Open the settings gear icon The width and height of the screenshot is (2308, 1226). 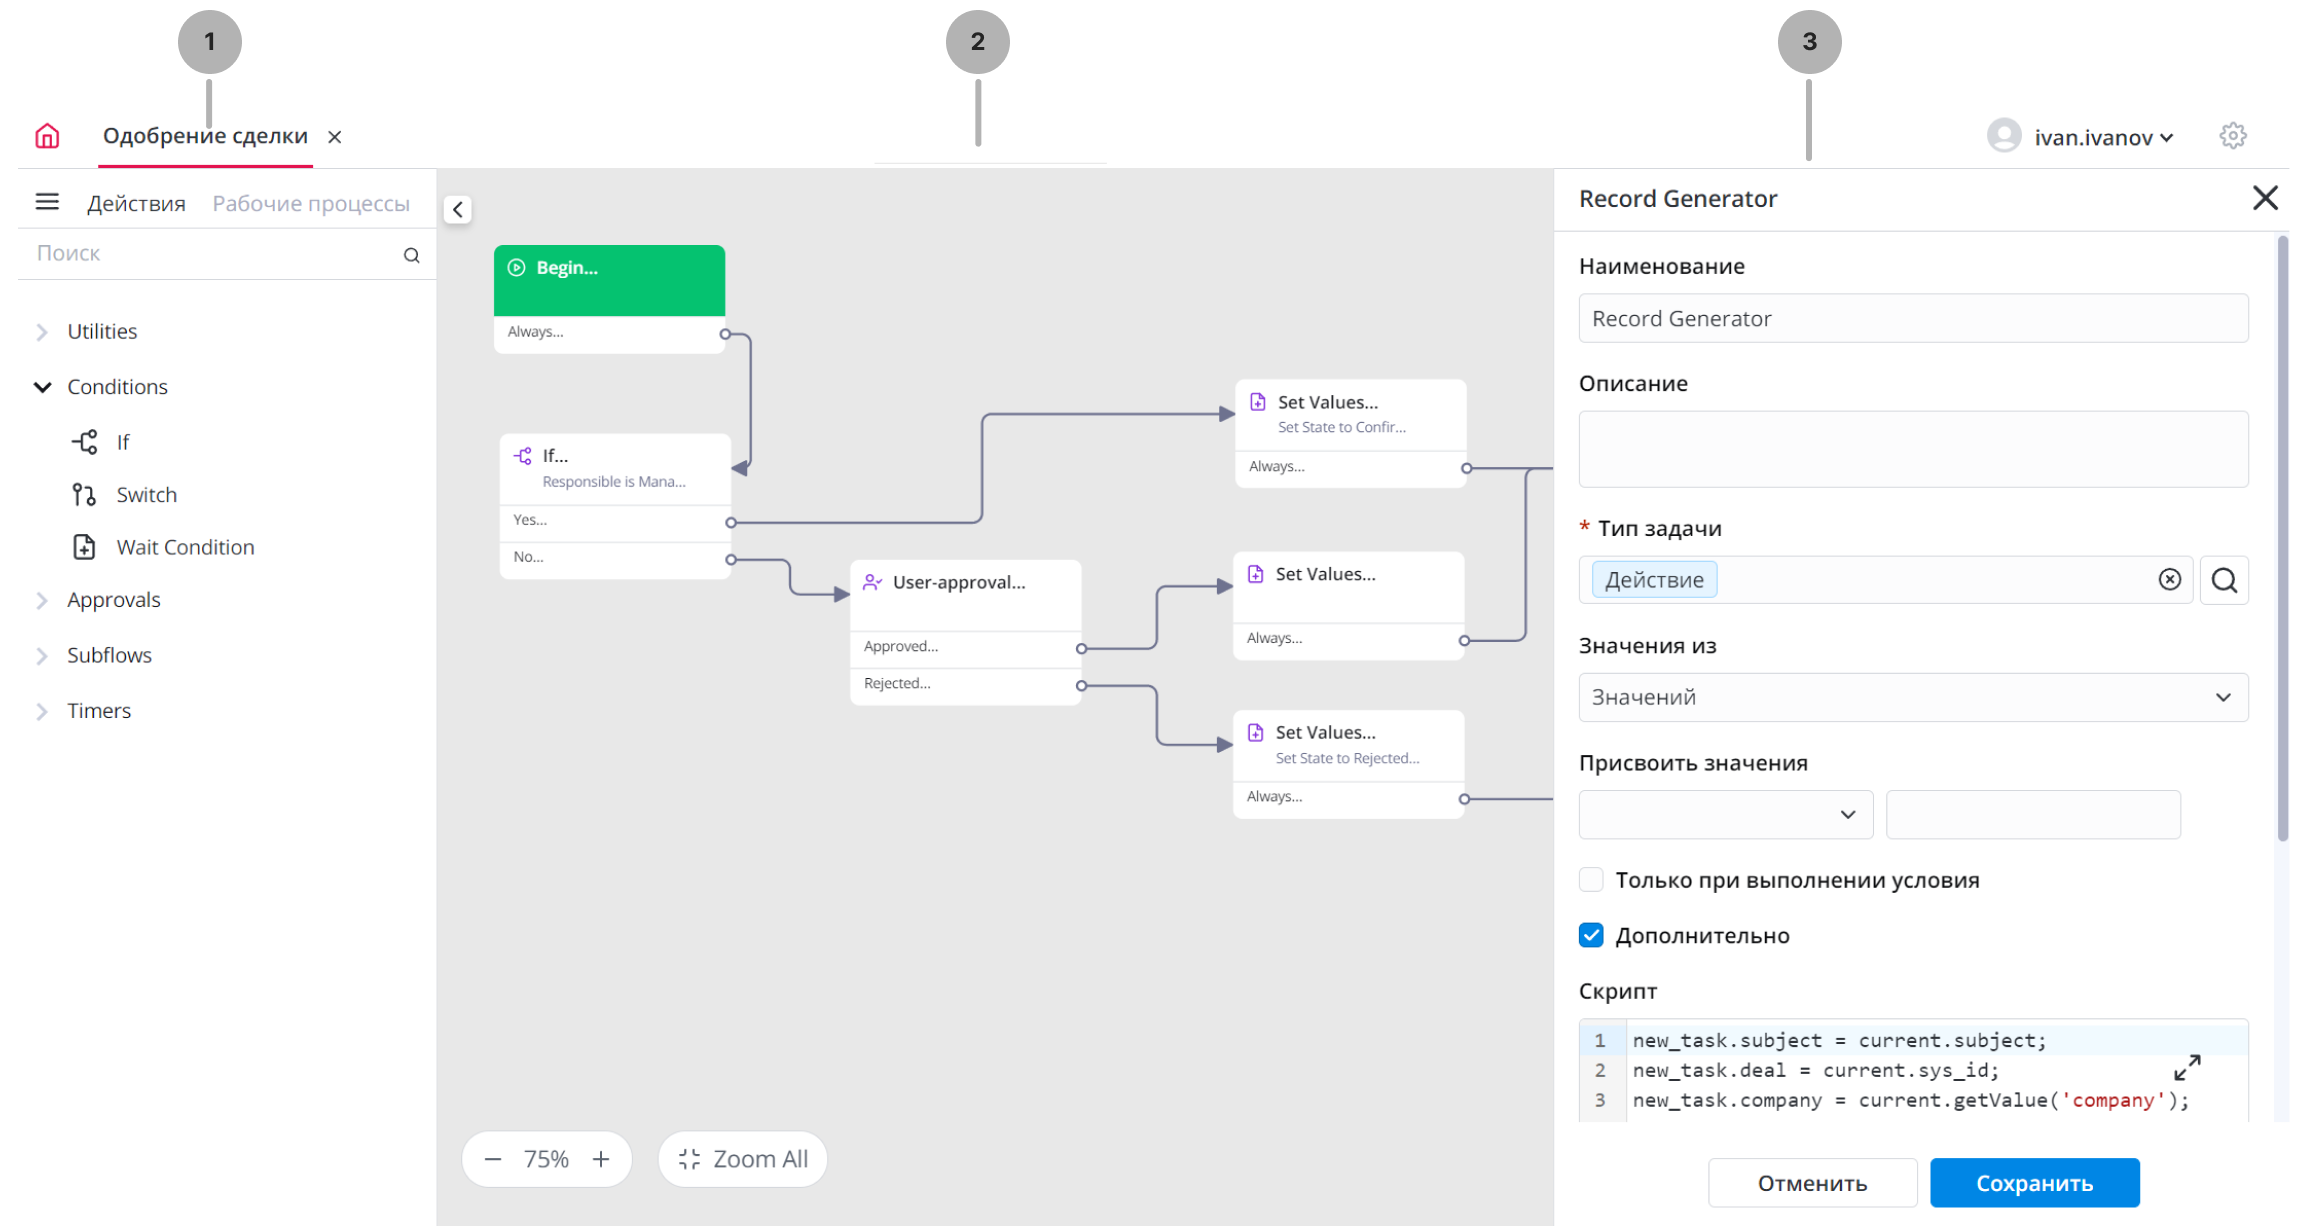click(2232, 136)
